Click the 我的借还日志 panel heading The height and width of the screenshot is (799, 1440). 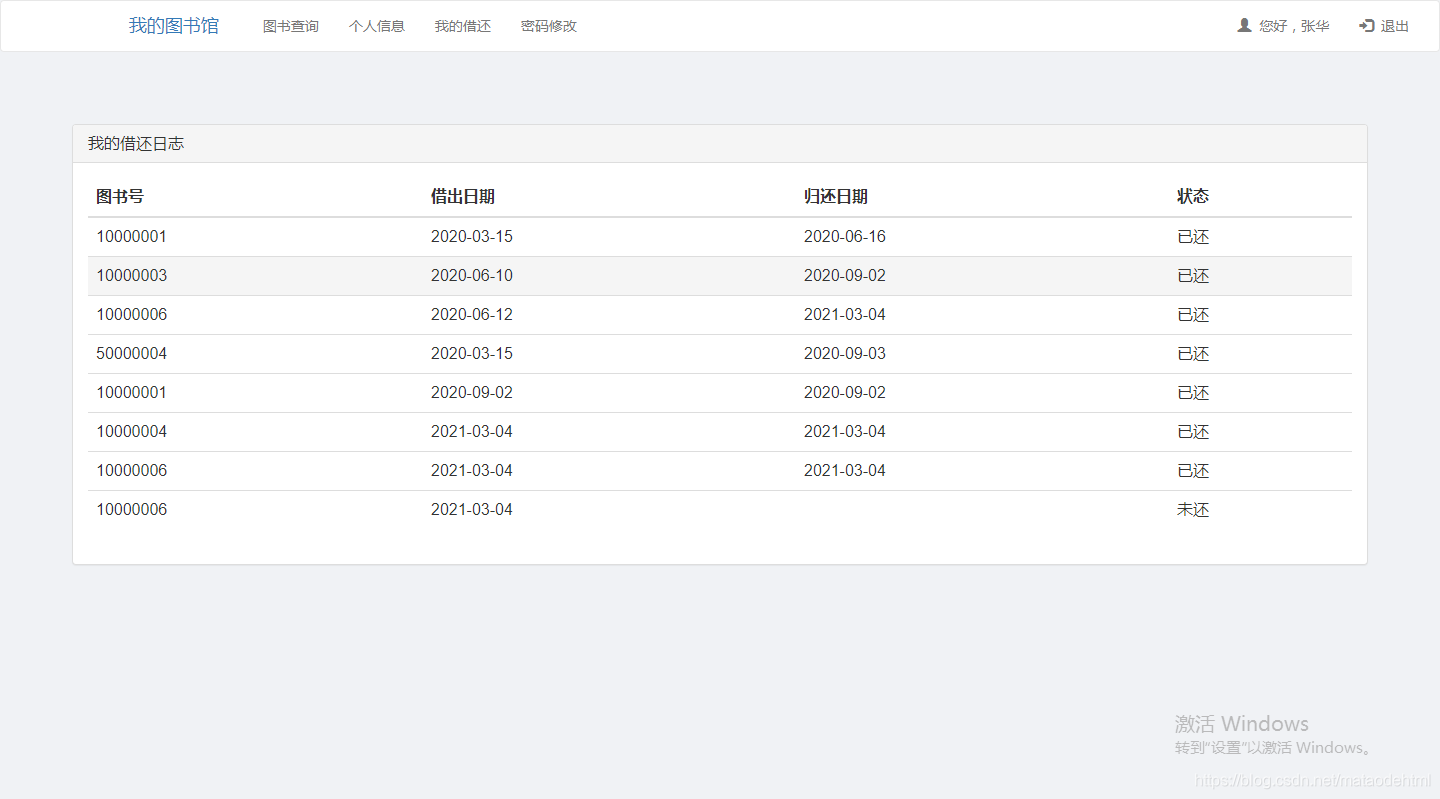136,144
